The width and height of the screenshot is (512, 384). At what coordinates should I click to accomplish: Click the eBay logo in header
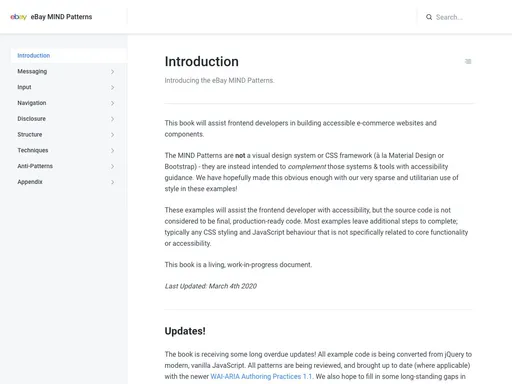pyautogui.click(x=18, y=17)
